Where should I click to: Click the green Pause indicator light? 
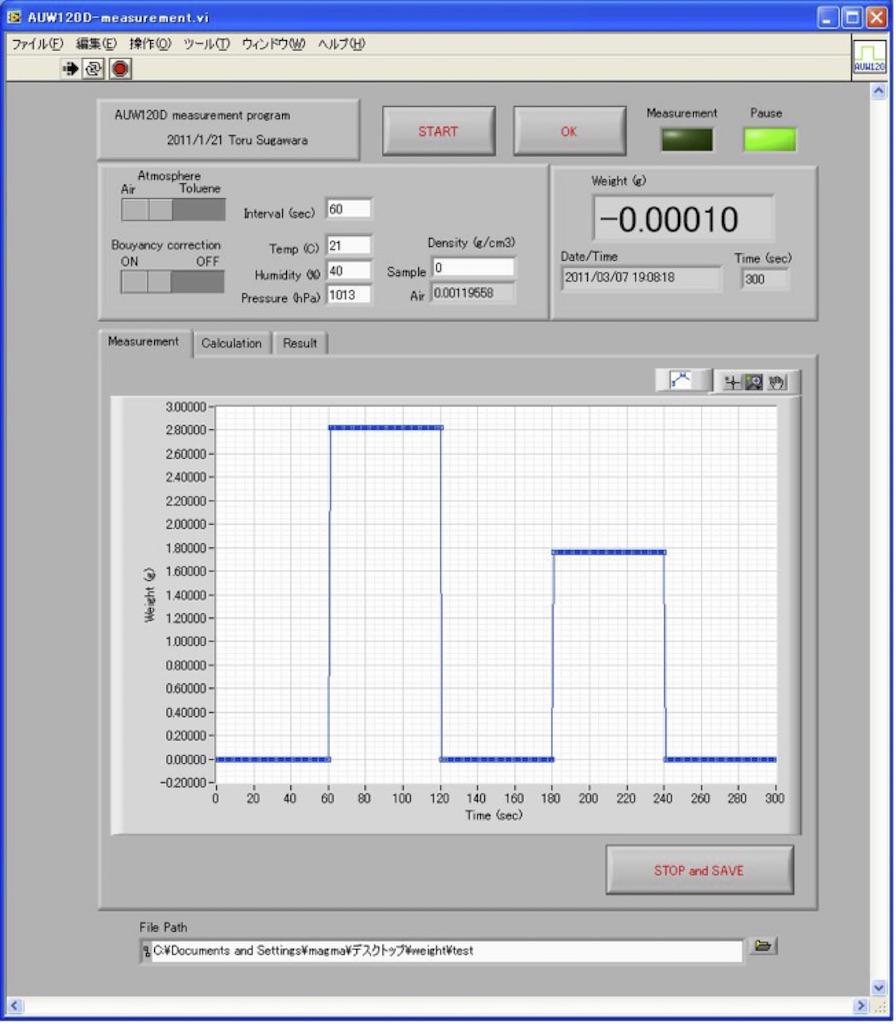coord(769,140)
